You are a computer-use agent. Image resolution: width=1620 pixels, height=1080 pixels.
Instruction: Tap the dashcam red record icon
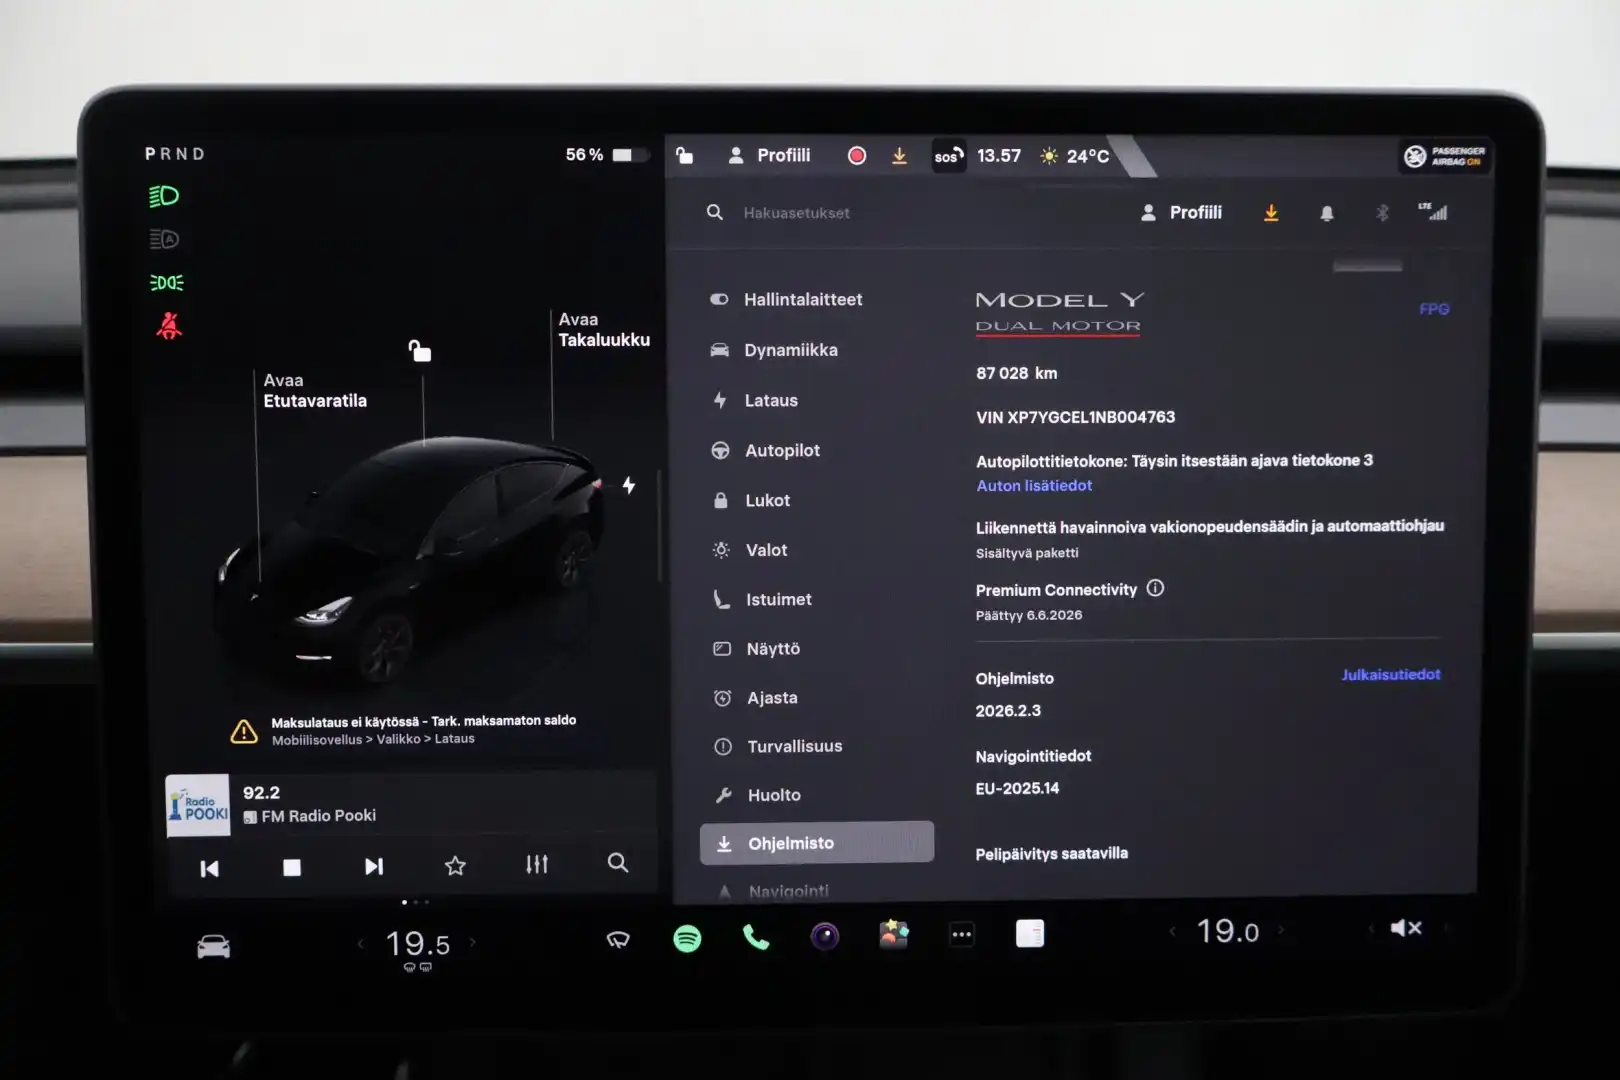click(857, 155)
